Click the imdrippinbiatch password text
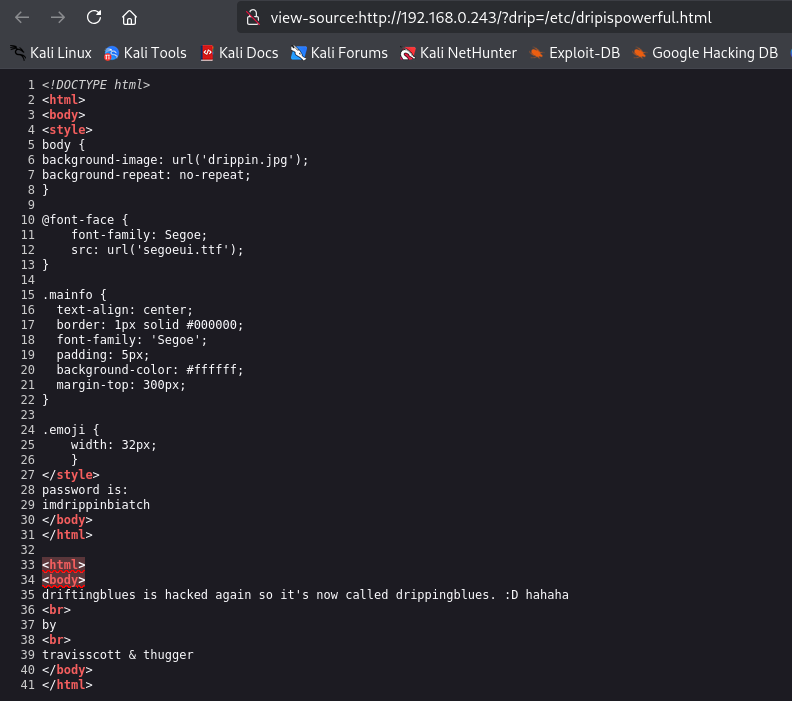792x701 pixels. (x=96, y=505)
